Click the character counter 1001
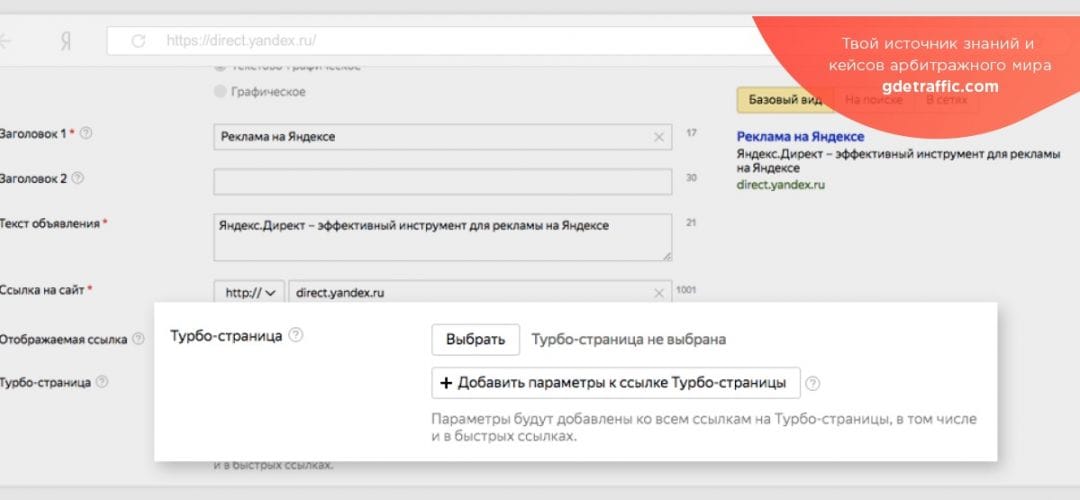 [686, 290]
